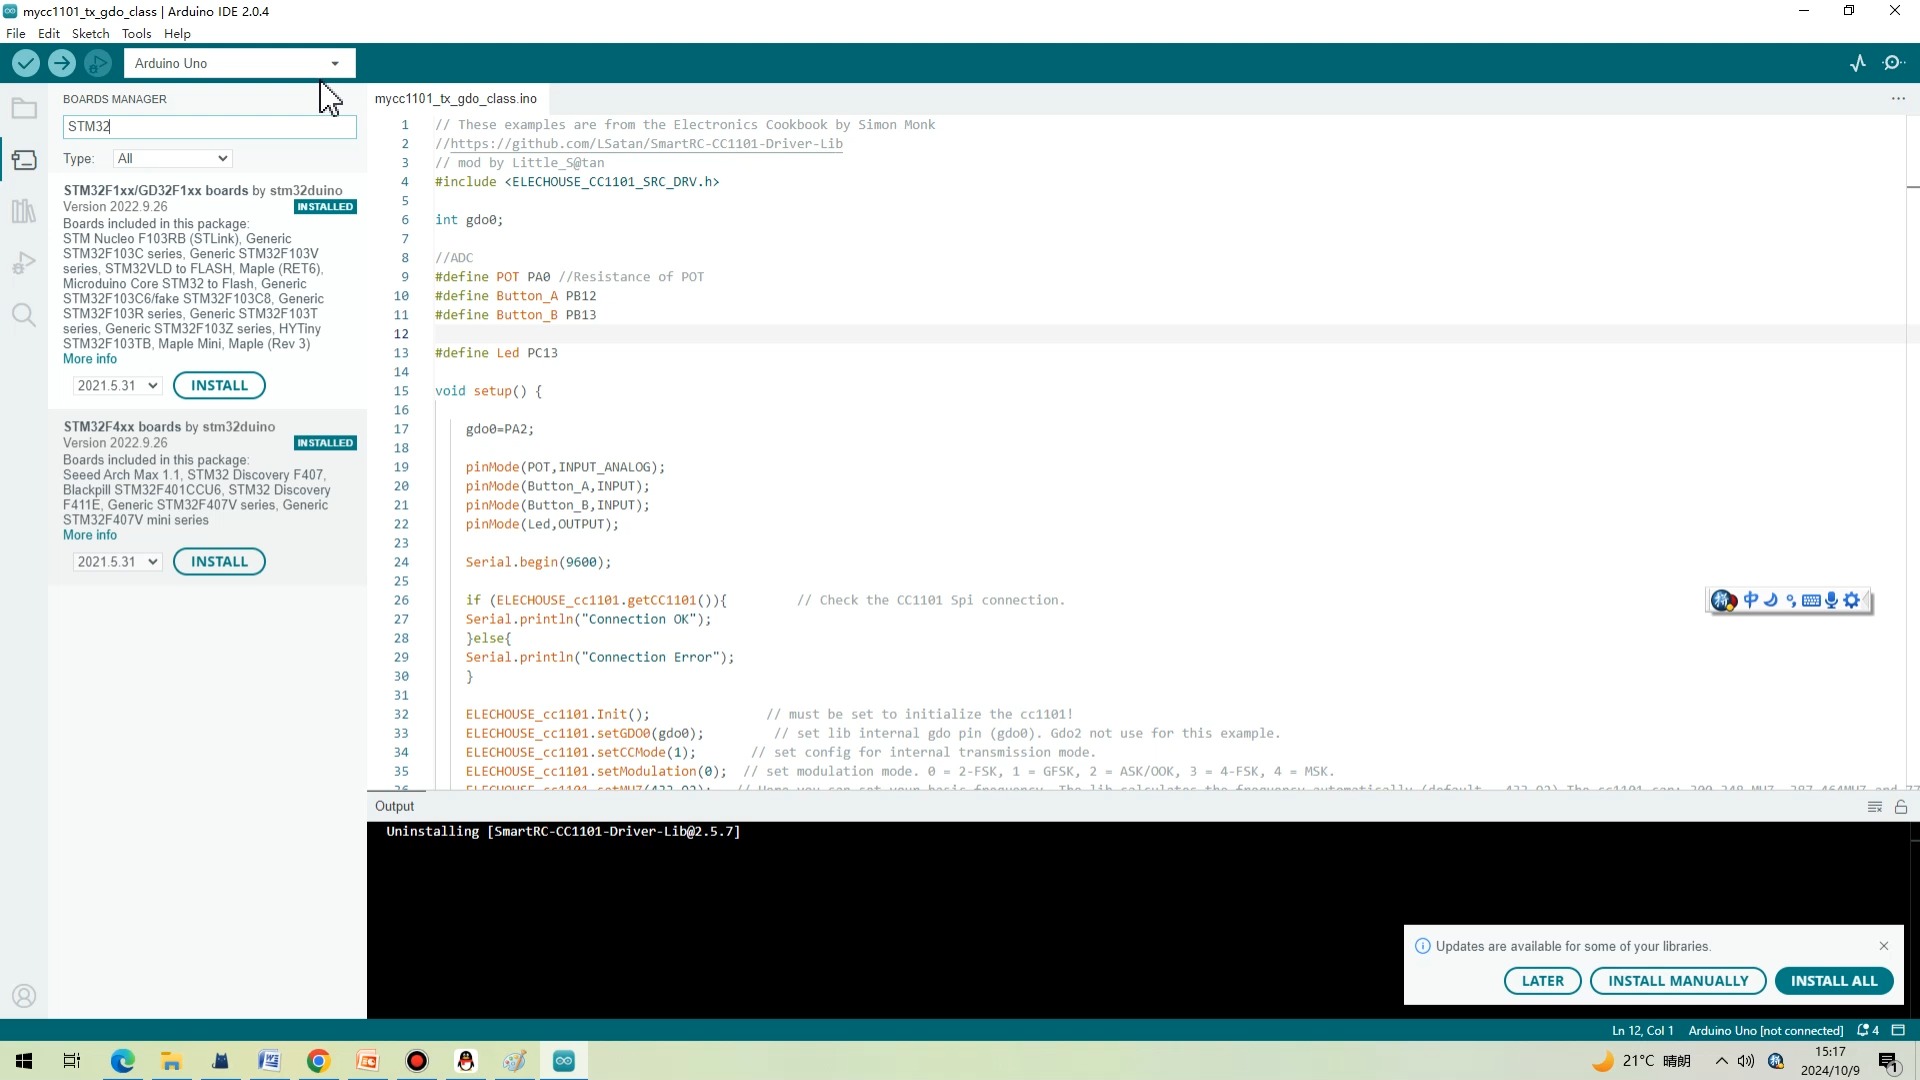This screenshot has width=1920, height=1080.
Task: Open the Arduino Uno board selector dropdown
Action: pos(238,62)
